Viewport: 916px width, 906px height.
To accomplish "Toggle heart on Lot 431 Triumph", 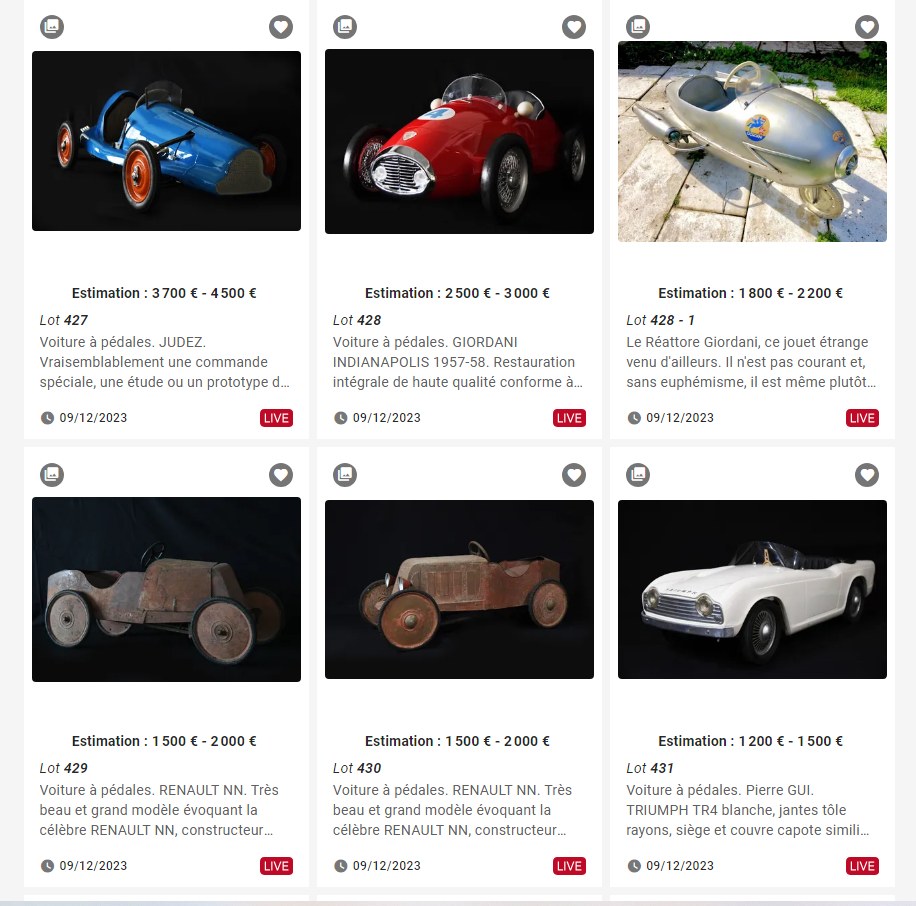I will point(867,475).
